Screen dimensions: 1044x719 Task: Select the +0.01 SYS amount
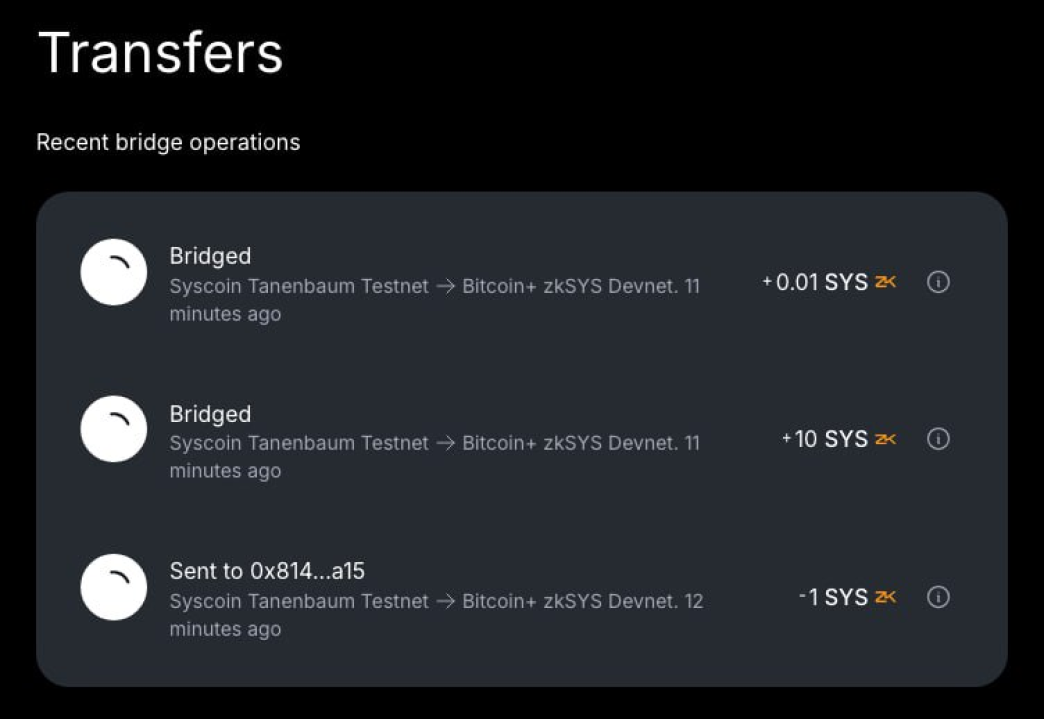click(815, 282)
